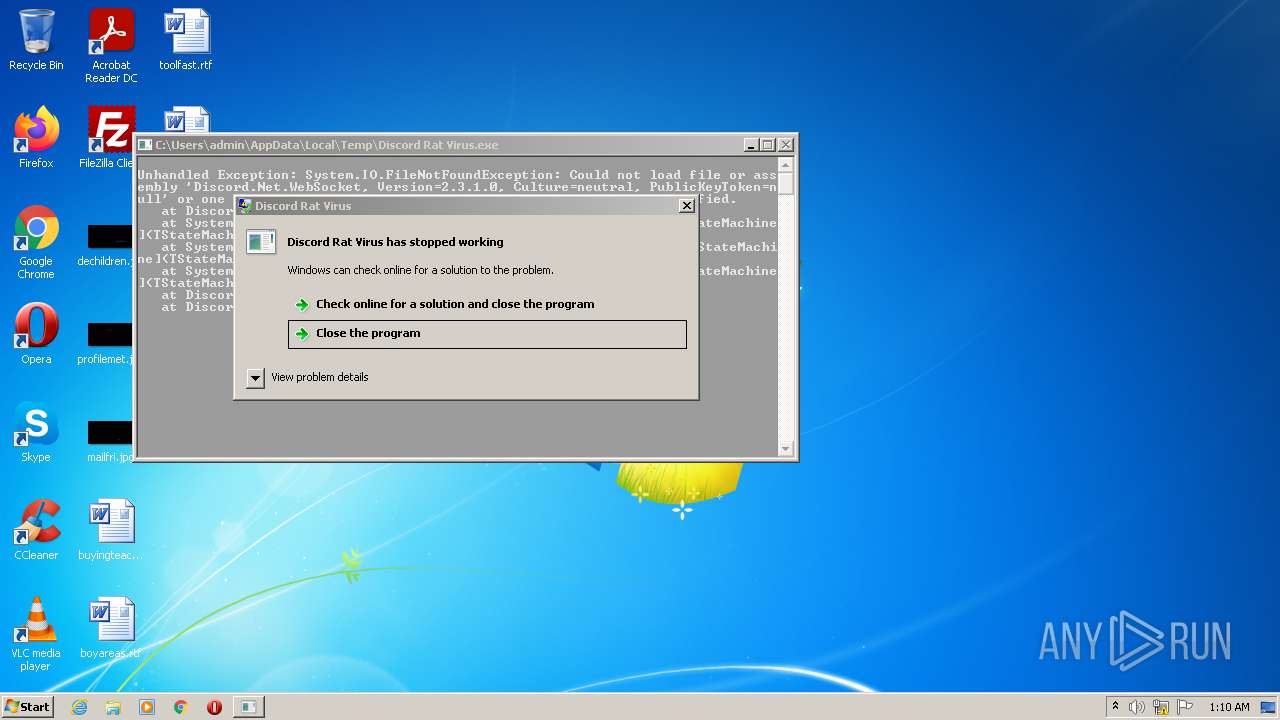
Task: Open the Action Center flag icon
Action: [x=1185, y=707]
